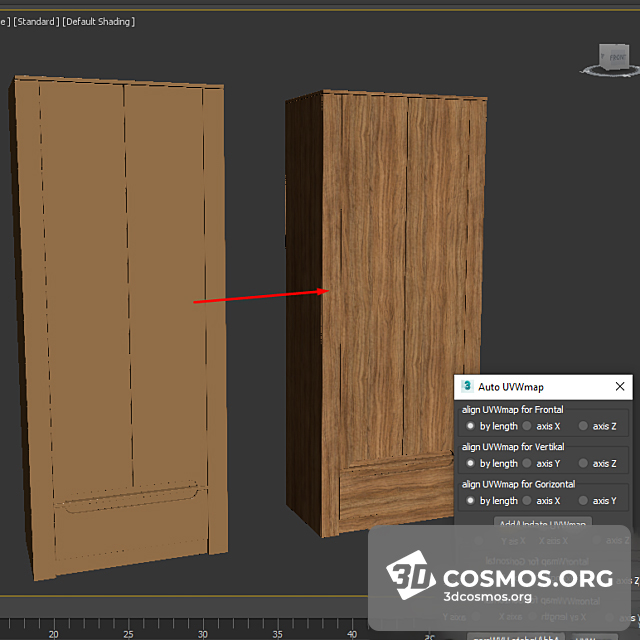
Task: Select 'axis Z' for Frontal UVWmap alignment
Action: [584, 426]
